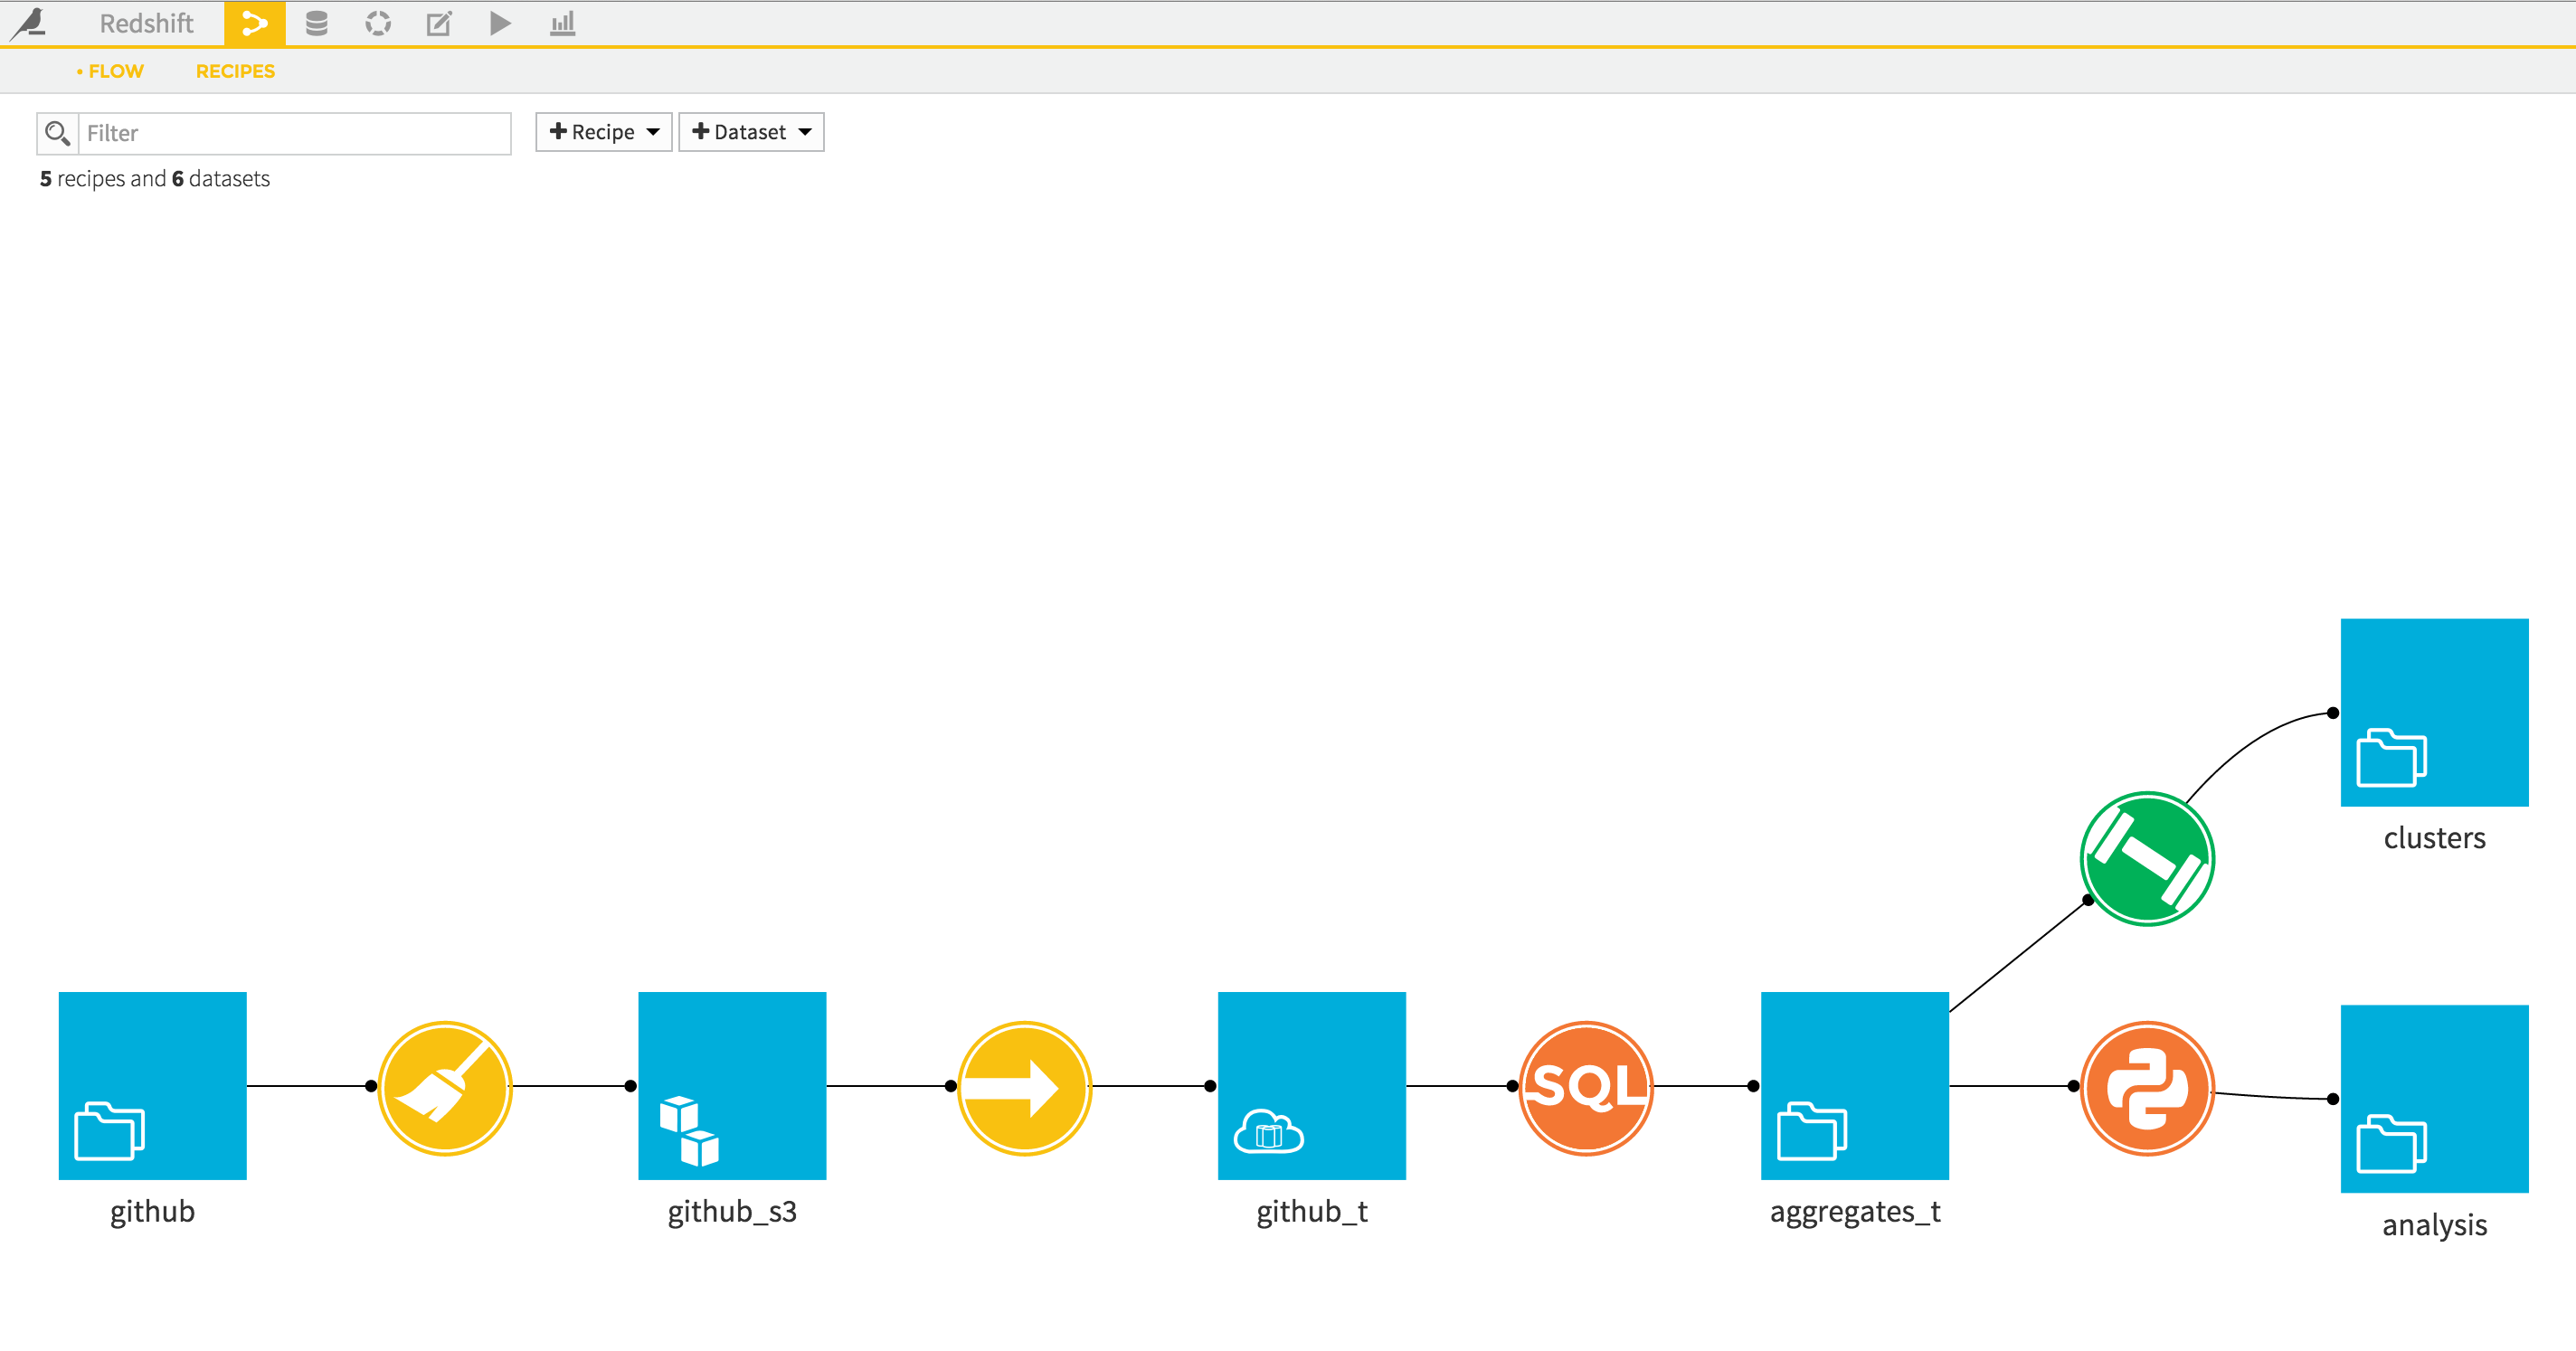Open the Datasets database icon
This screenshot has height=1351, width=2576.
click(x=316, y=23)
